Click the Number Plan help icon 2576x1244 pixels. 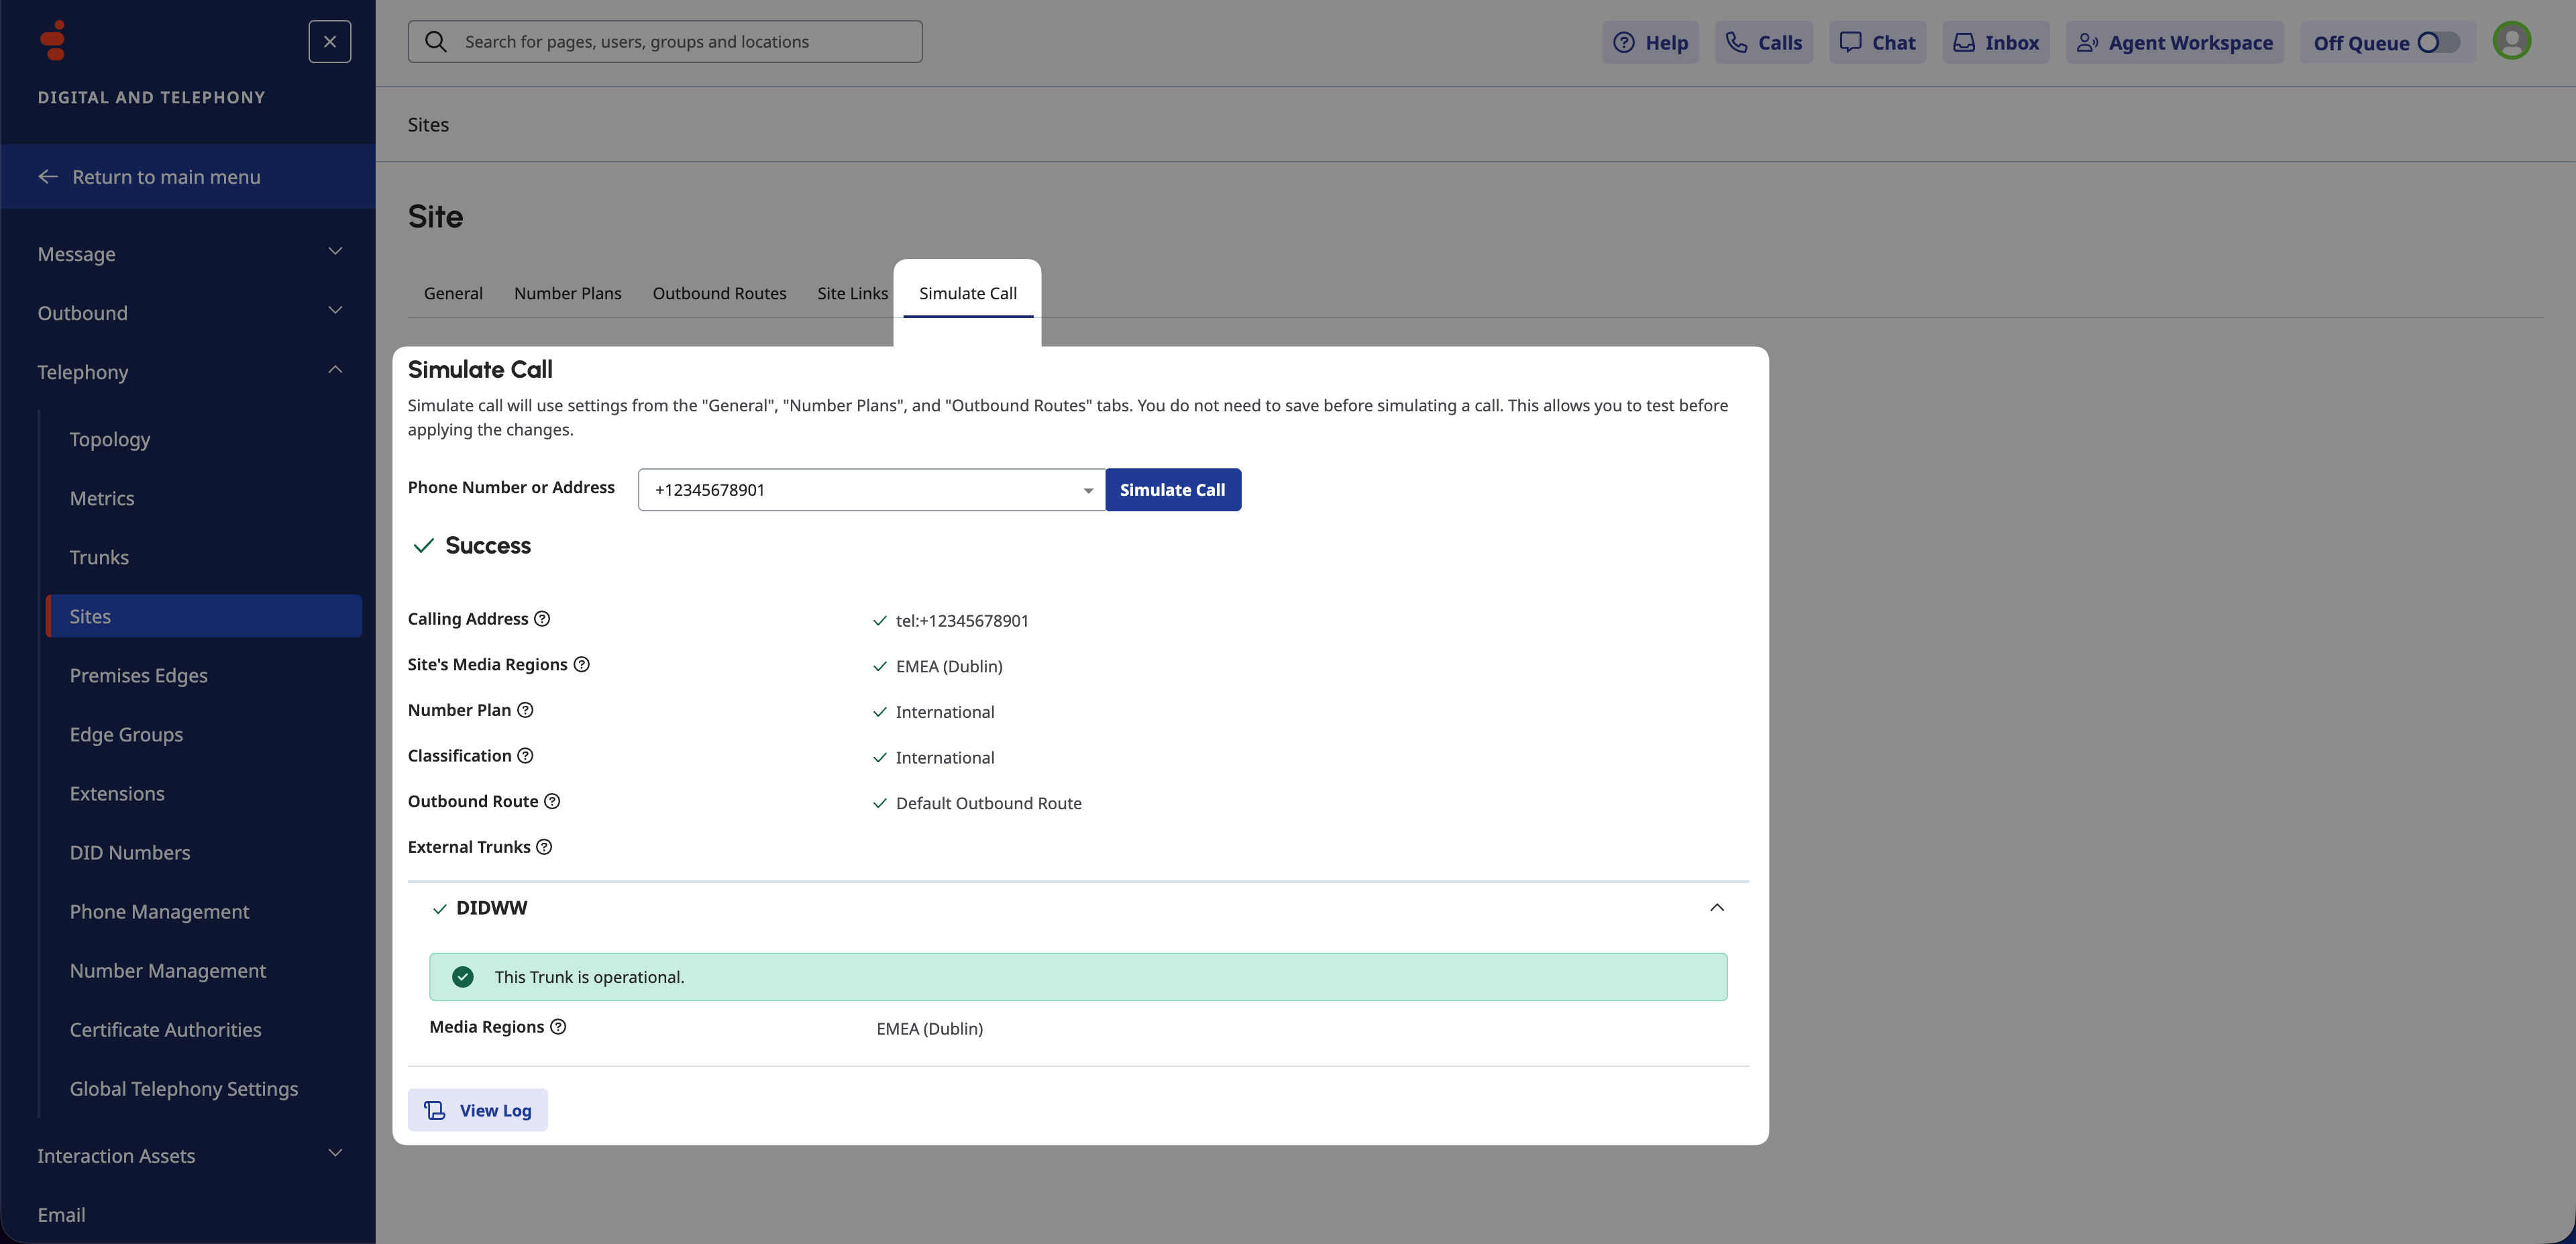[x=525, y=710]
